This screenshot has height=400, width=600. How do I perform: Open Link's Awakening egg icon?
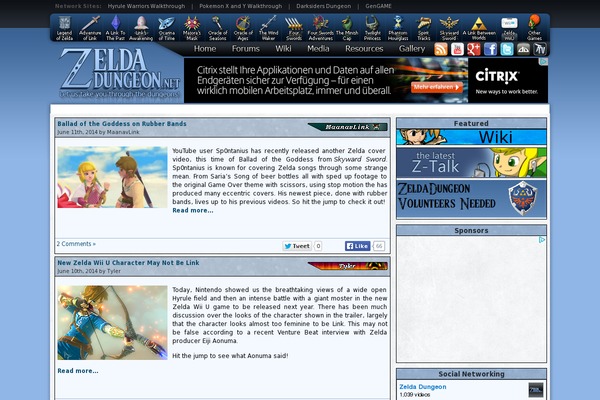141,28
